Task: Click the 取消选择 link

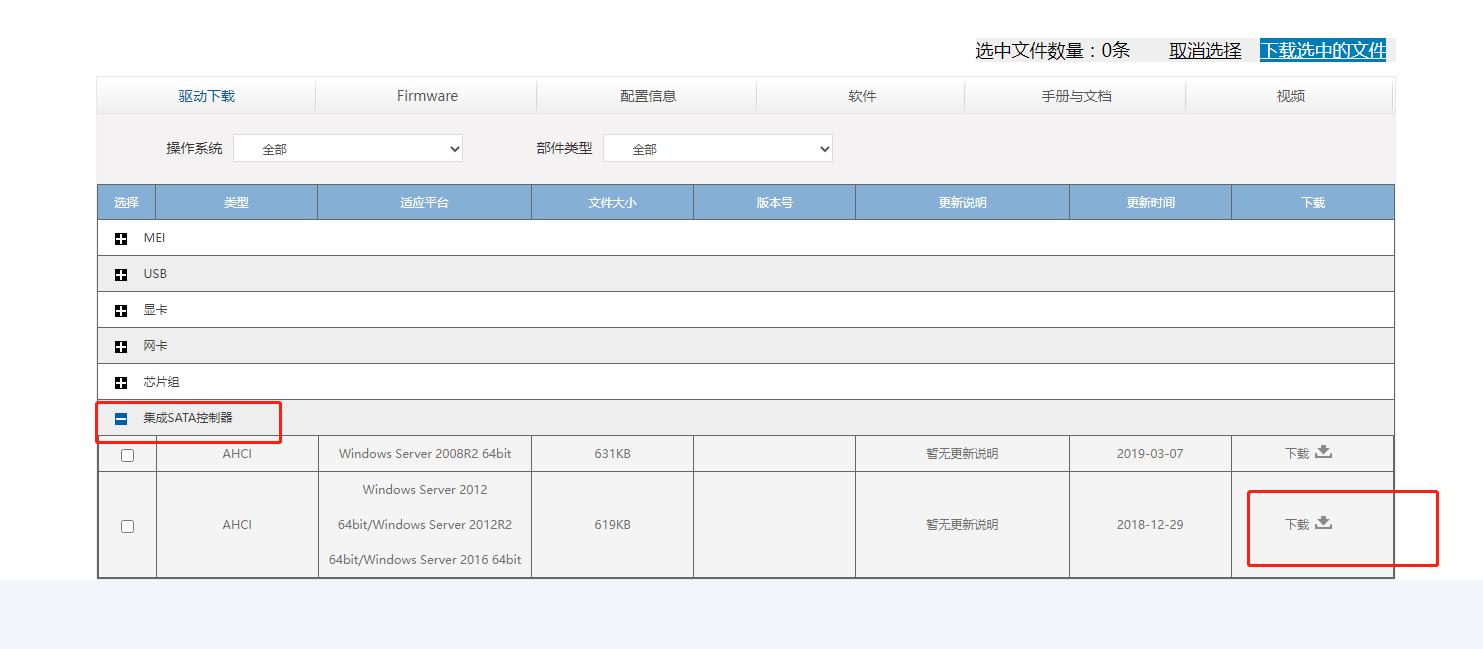Action: 1205,50
